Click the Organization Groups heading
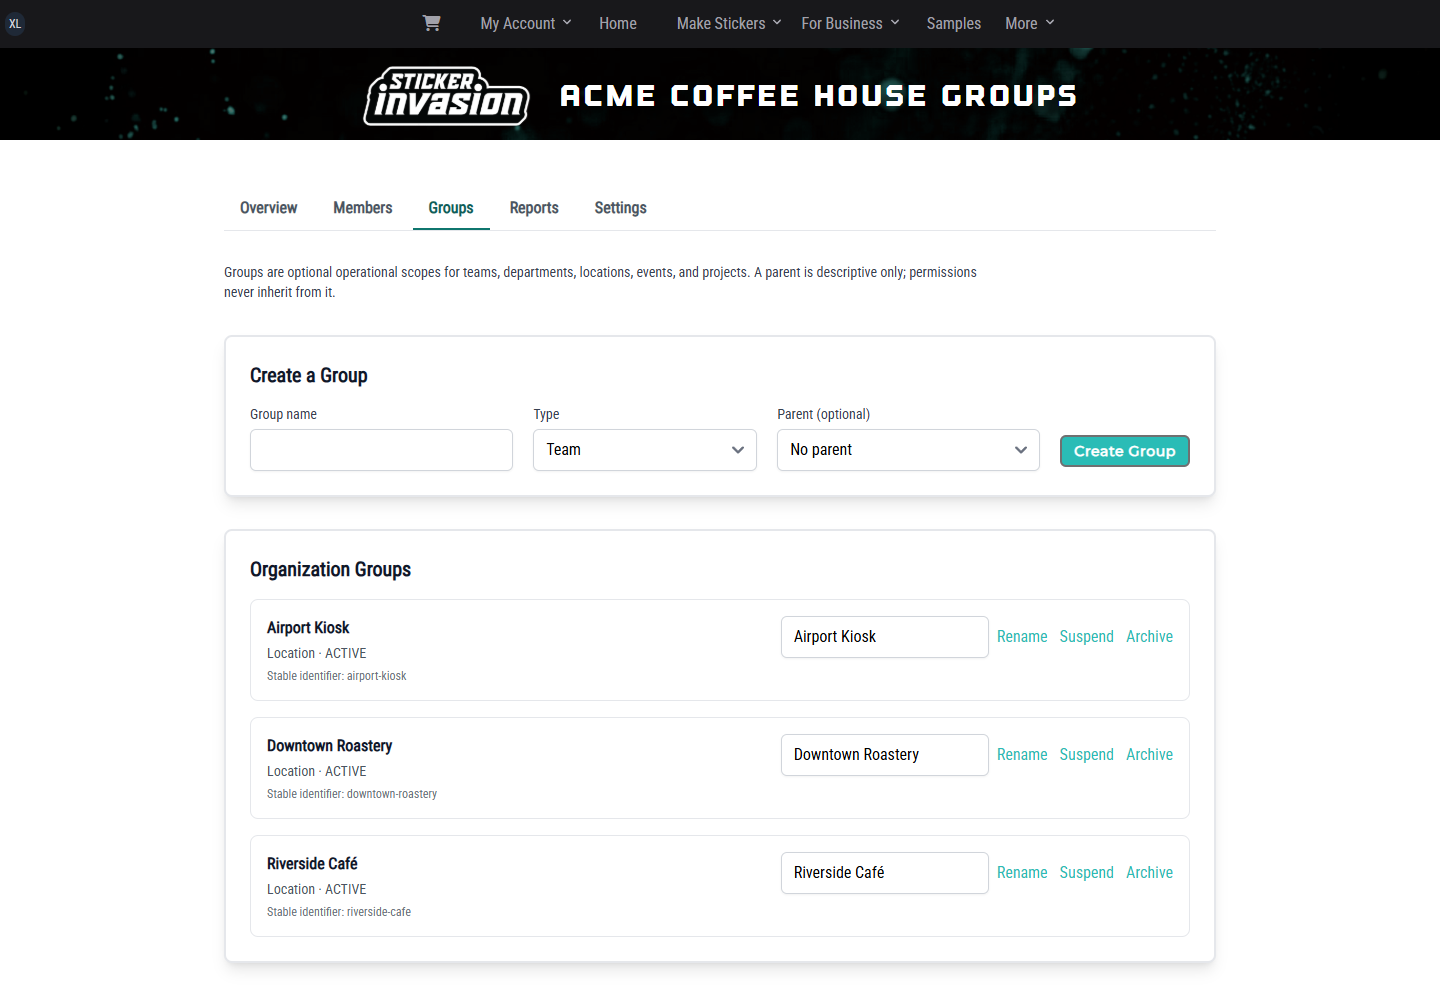 [330, 570]
